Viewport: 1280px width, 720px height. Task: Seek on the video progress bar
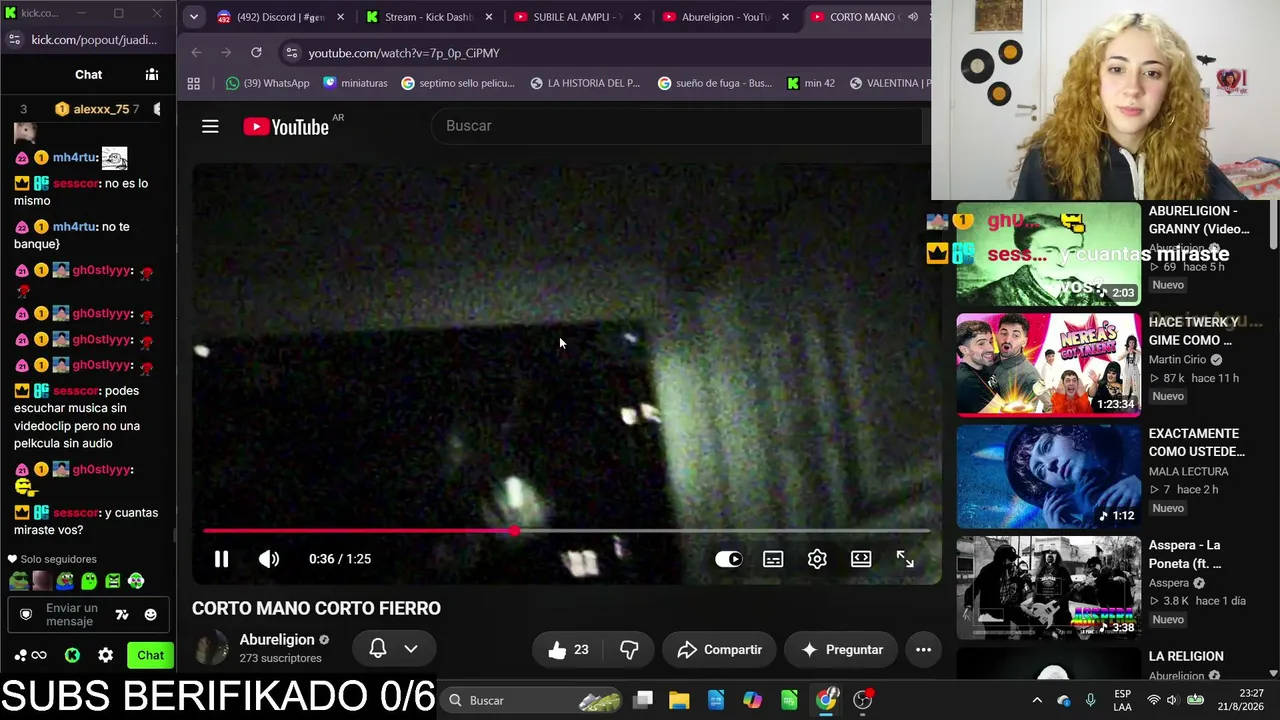(x=566, y=531)
